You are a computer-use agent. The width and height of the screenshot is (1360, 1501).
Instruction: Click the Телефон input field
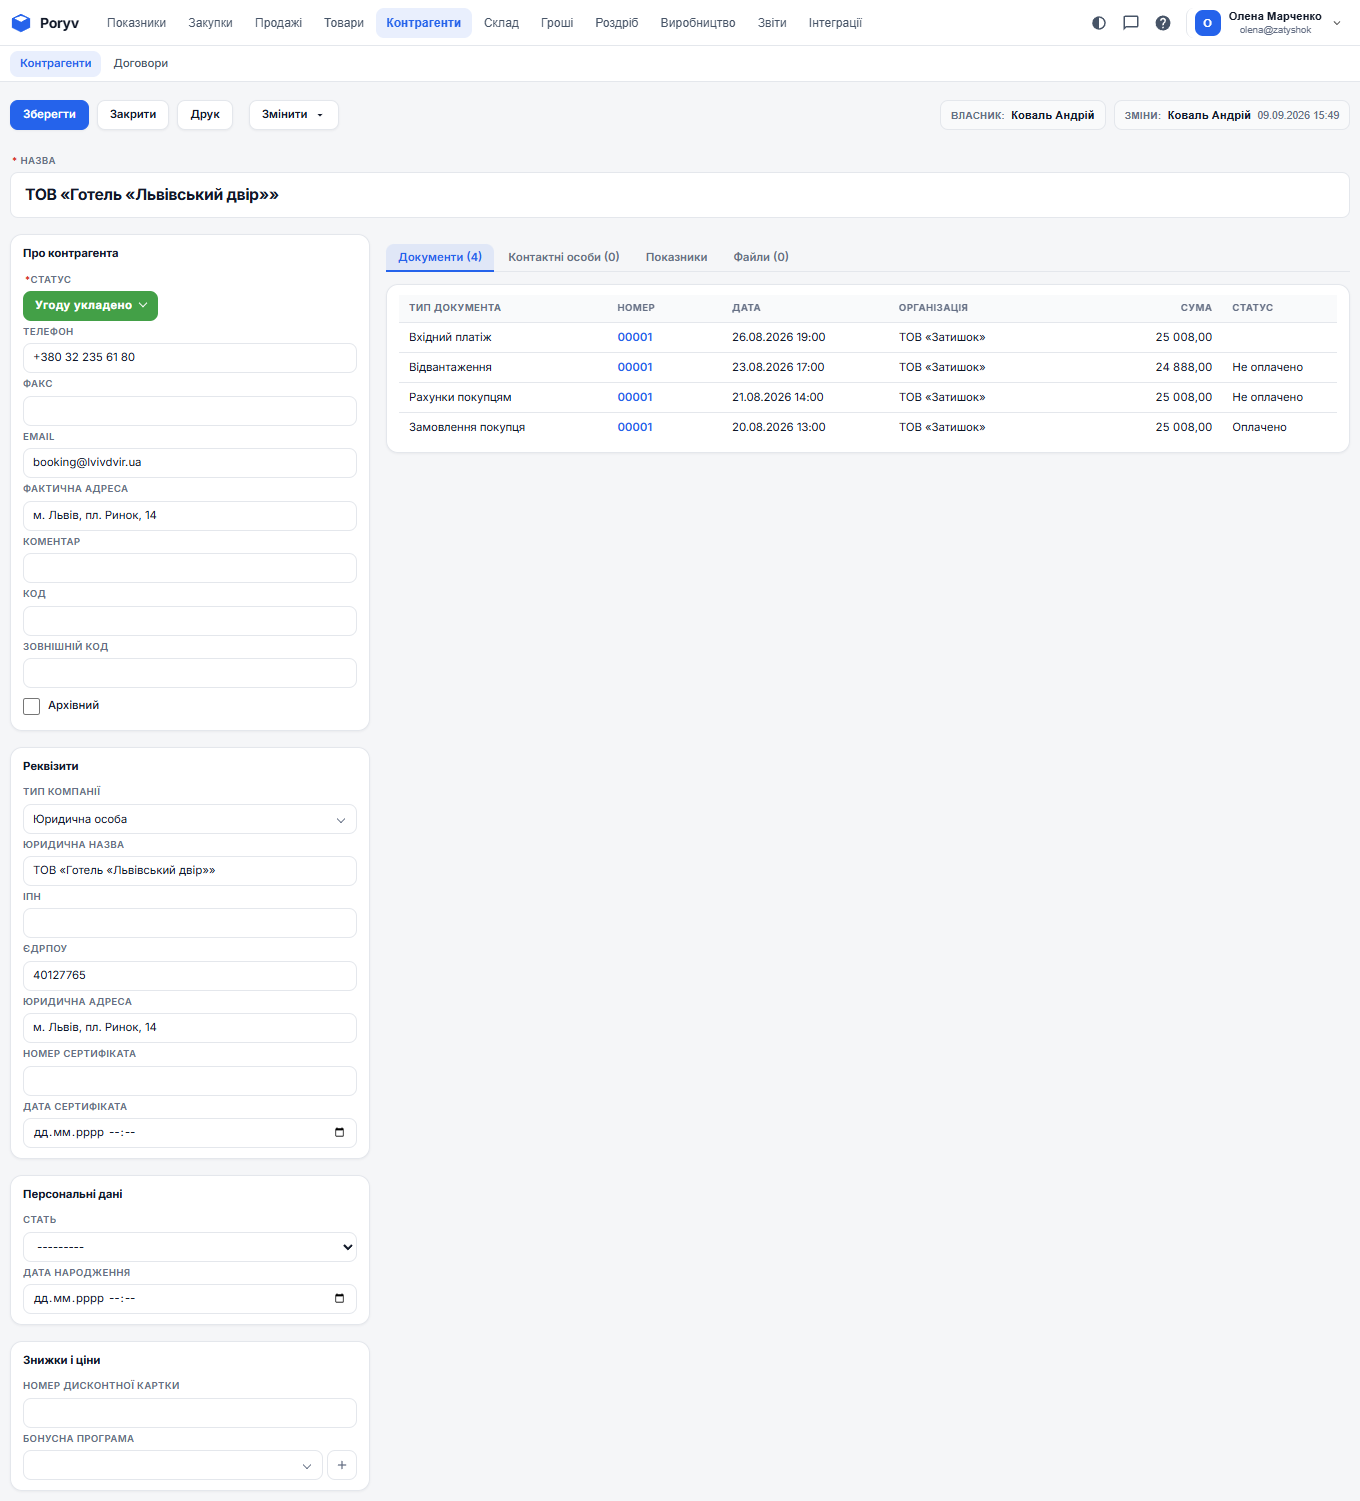tap(190, 358)
